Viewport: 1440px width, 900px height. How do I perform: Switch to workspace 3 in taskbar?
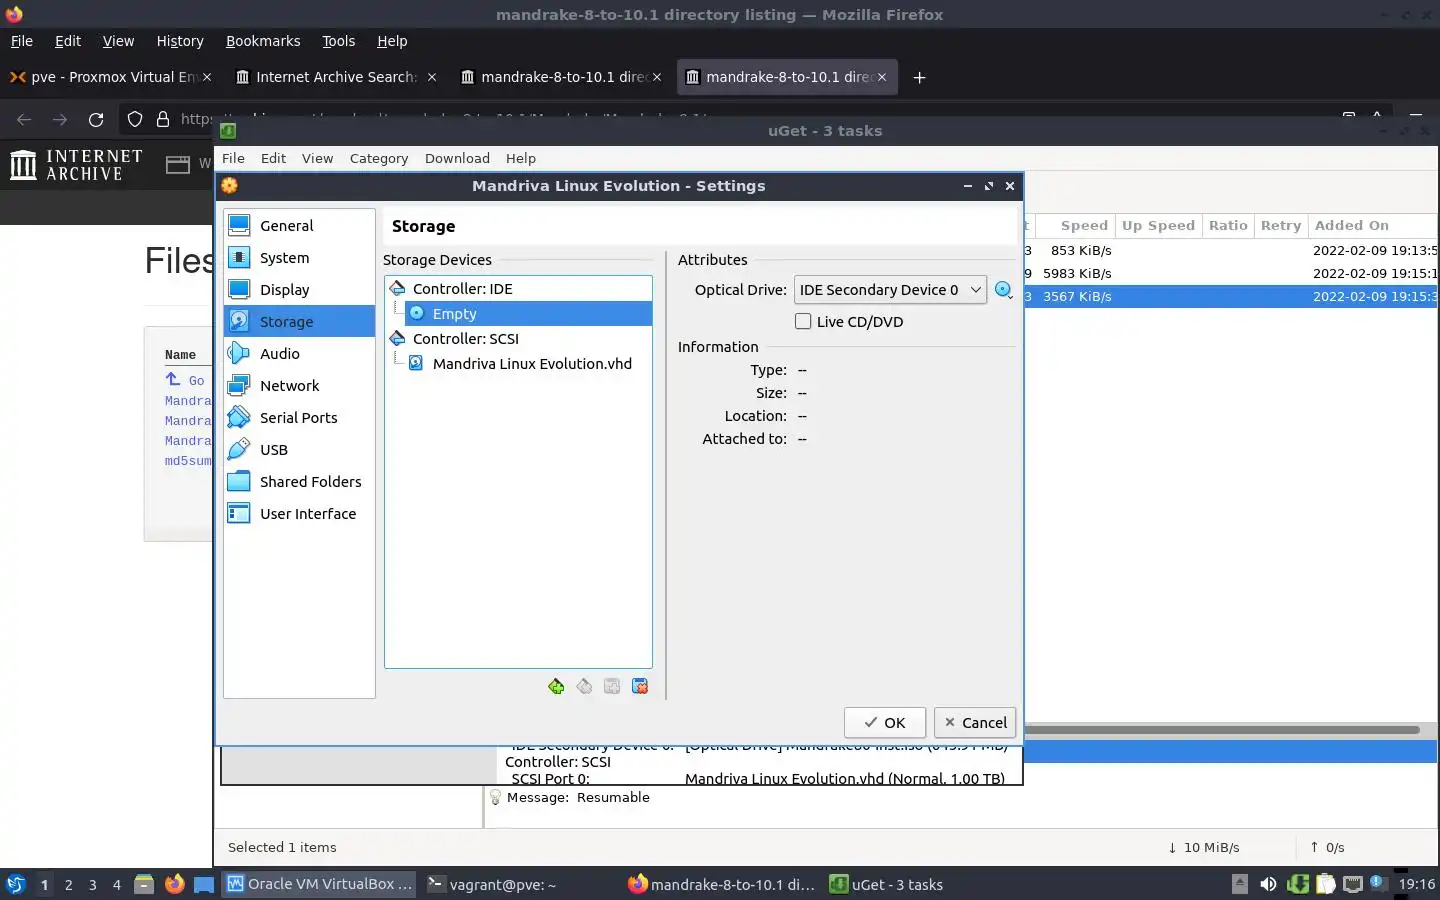93,885
